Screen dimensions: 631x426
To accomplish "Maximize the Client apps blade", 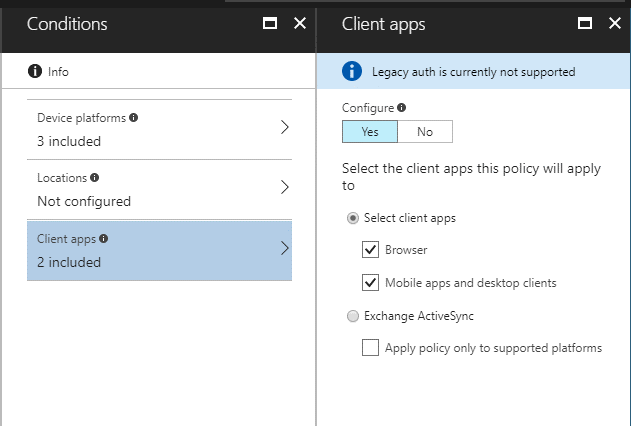I will [585, 23].
